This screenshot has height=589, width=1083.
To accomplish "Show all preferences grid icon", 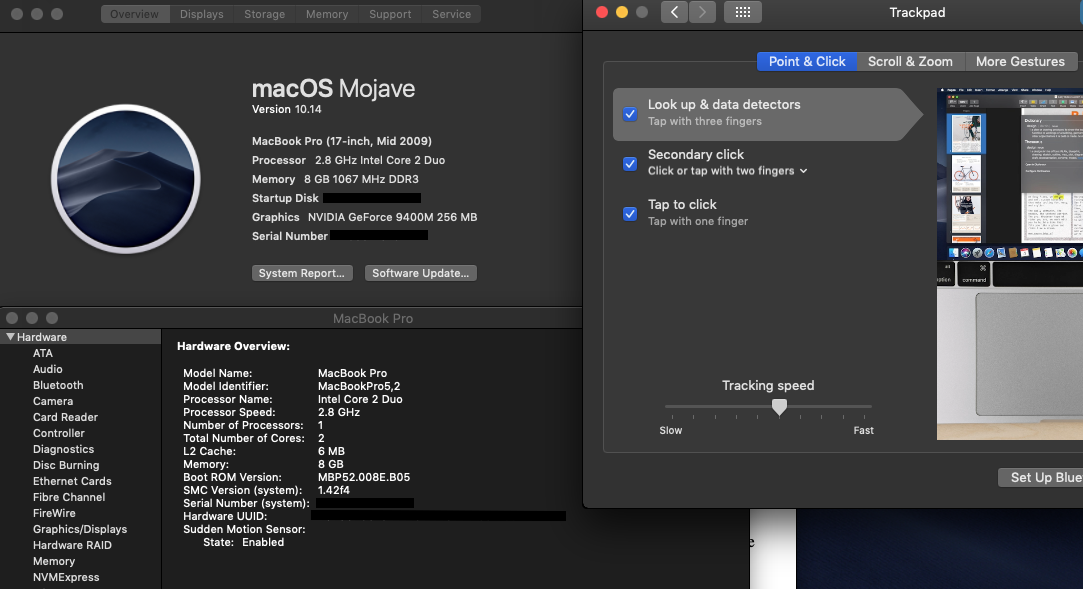I will 742,12.
